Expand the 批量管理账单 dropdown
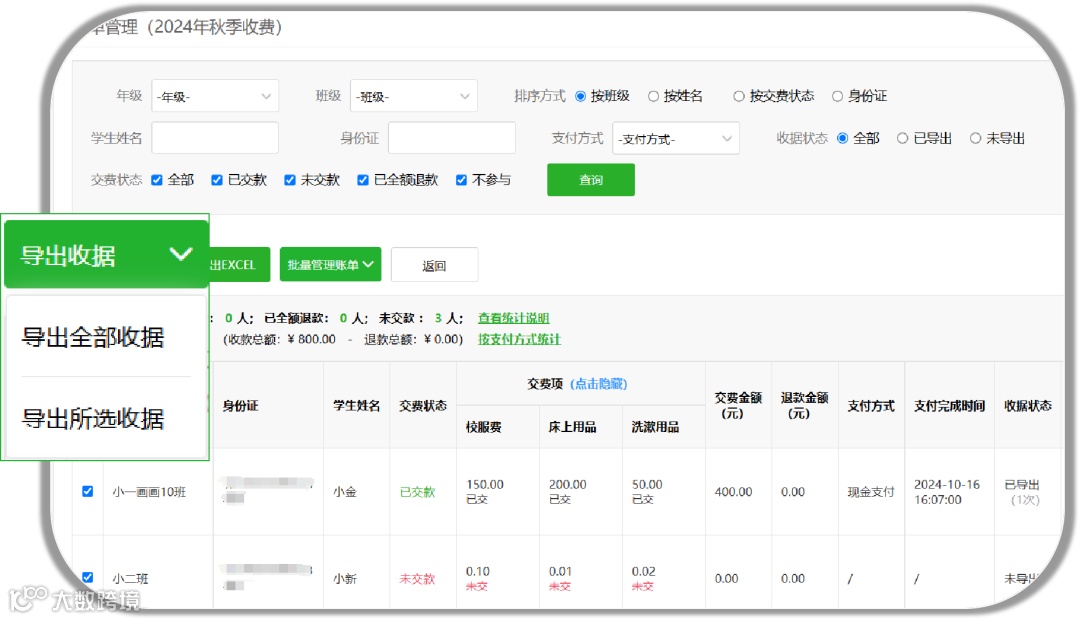The image size is (1080, 620). tap(331, 265)
